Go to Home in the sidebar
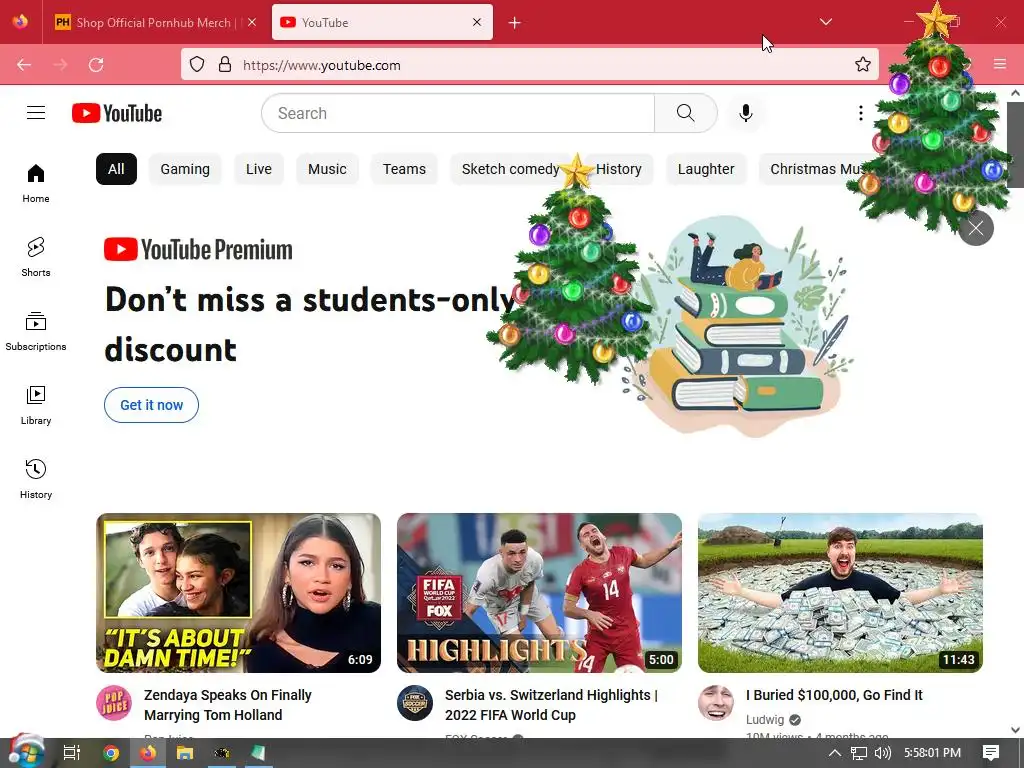Viewport: 1024px width, 768px height. 36,184
